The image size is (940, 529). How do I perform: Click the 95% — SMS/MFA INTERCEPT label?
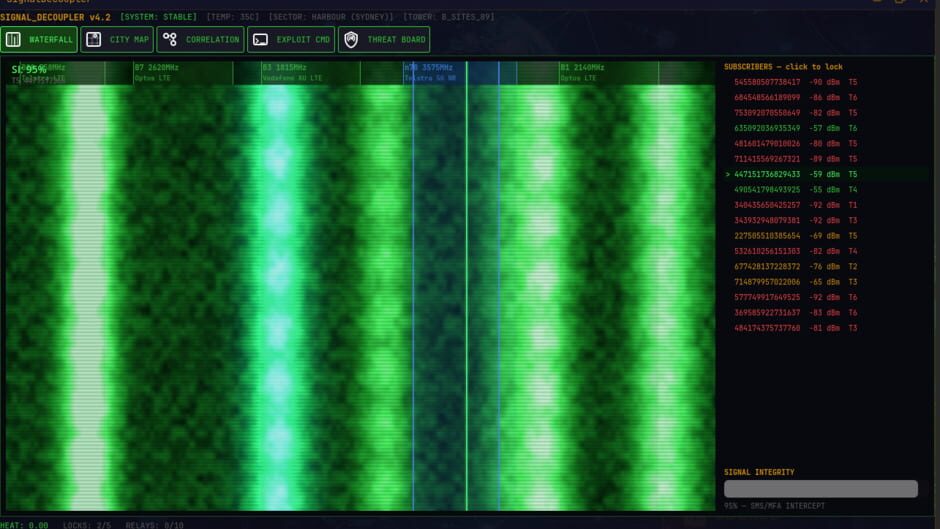coord(775,506)
